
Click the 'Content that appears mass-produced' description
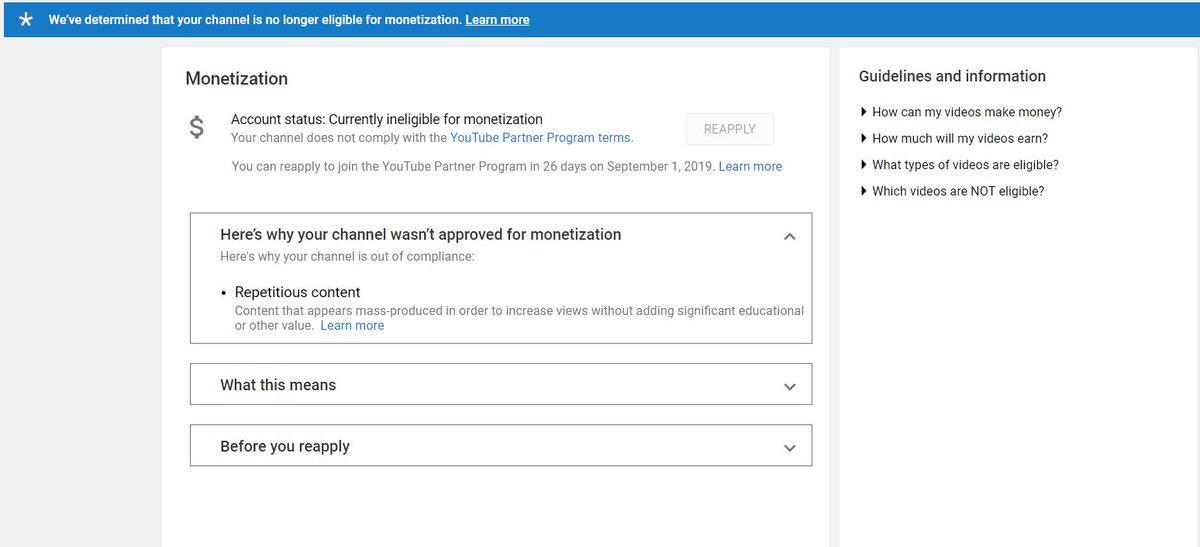point(519,318)
